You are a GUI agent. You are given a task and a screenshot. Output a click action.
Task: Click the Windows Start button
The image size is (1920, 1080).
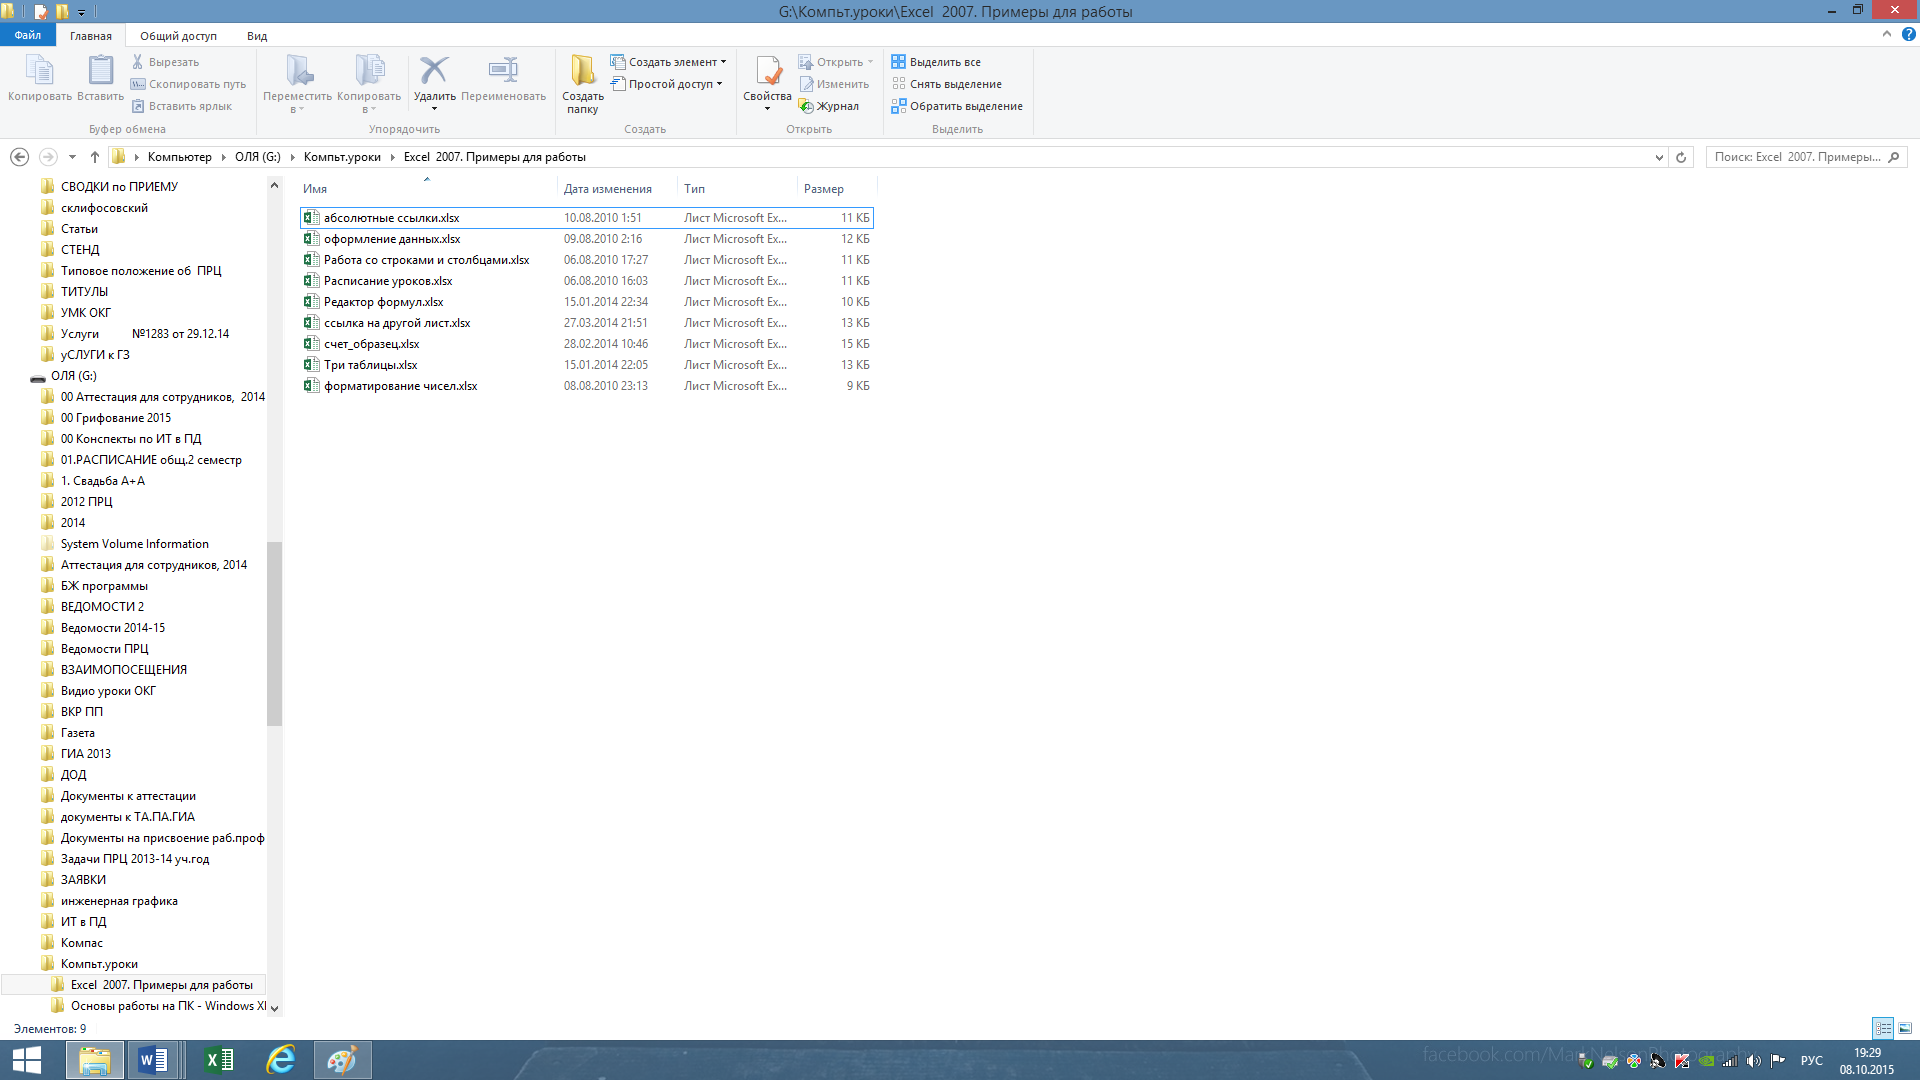27,1060
